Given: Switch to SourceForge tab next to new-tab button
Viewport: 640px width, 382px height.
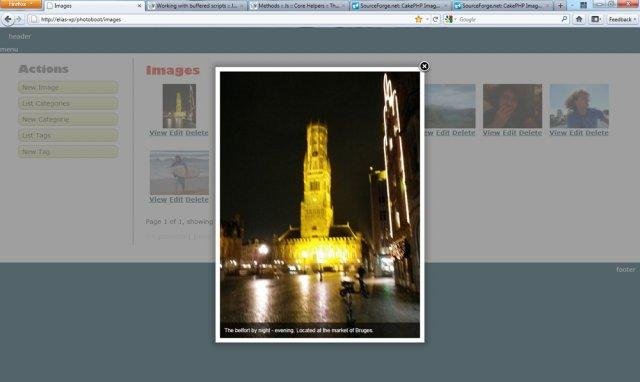Looking at the screenshot, I should 503,6.
